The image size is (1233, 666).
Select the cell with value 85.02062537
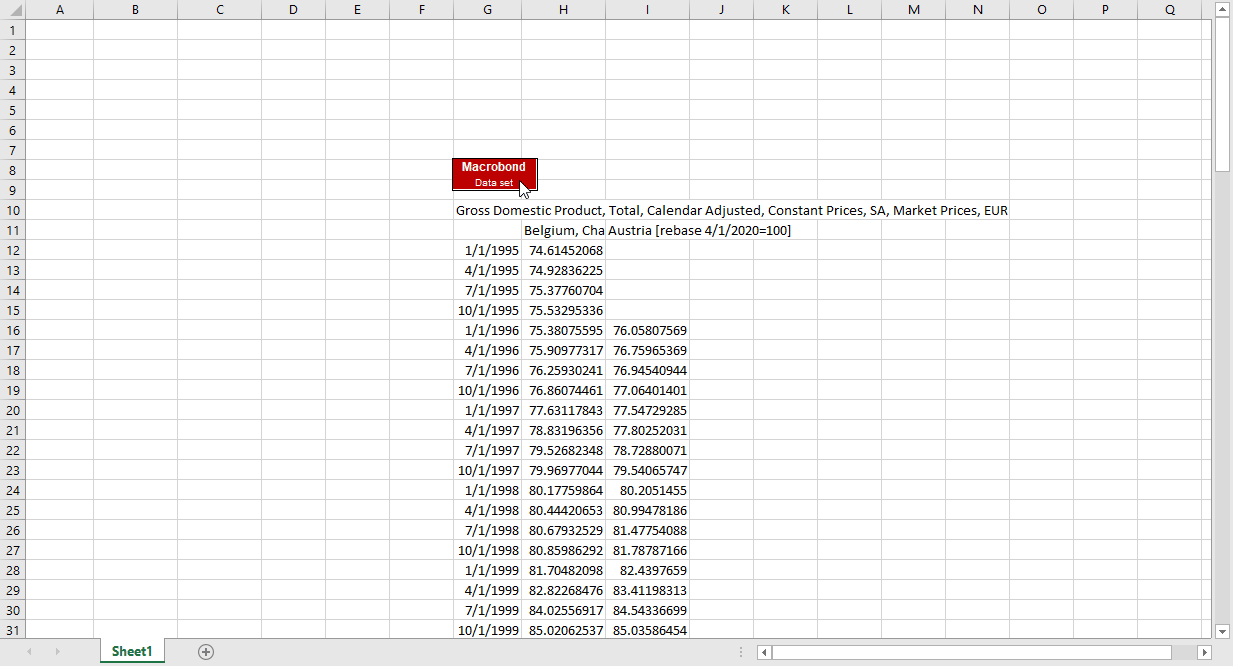coord(563,630)
